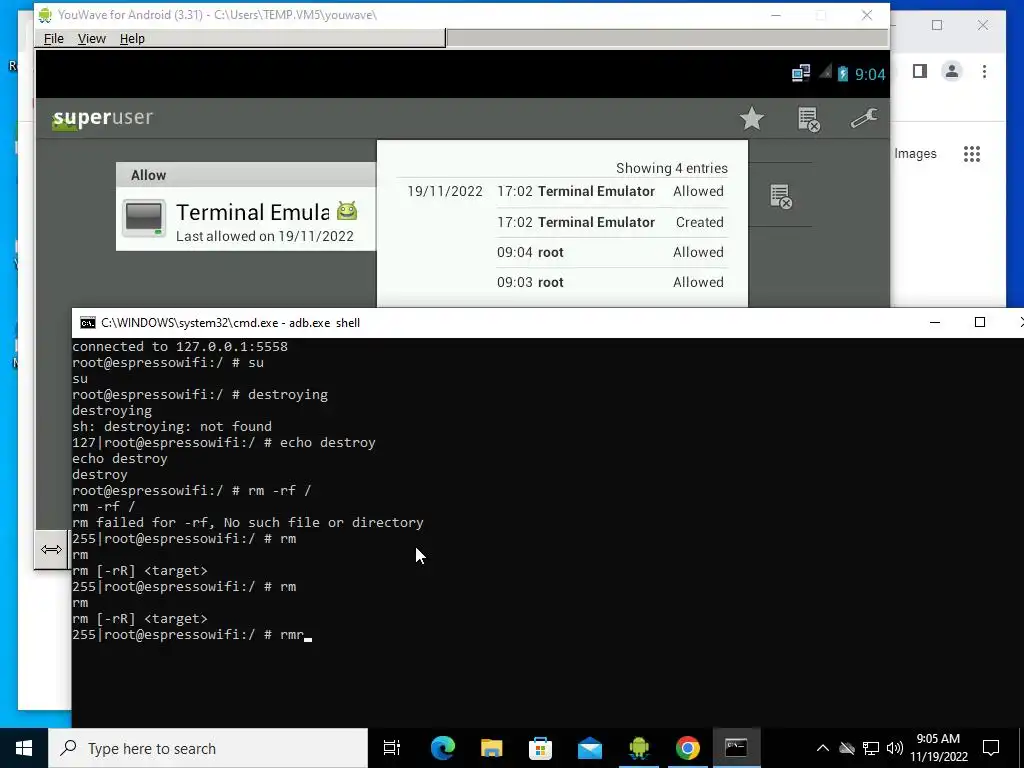Open the notification center icon
Viewport: 1024px width, 768px height.
pos(991,748)
